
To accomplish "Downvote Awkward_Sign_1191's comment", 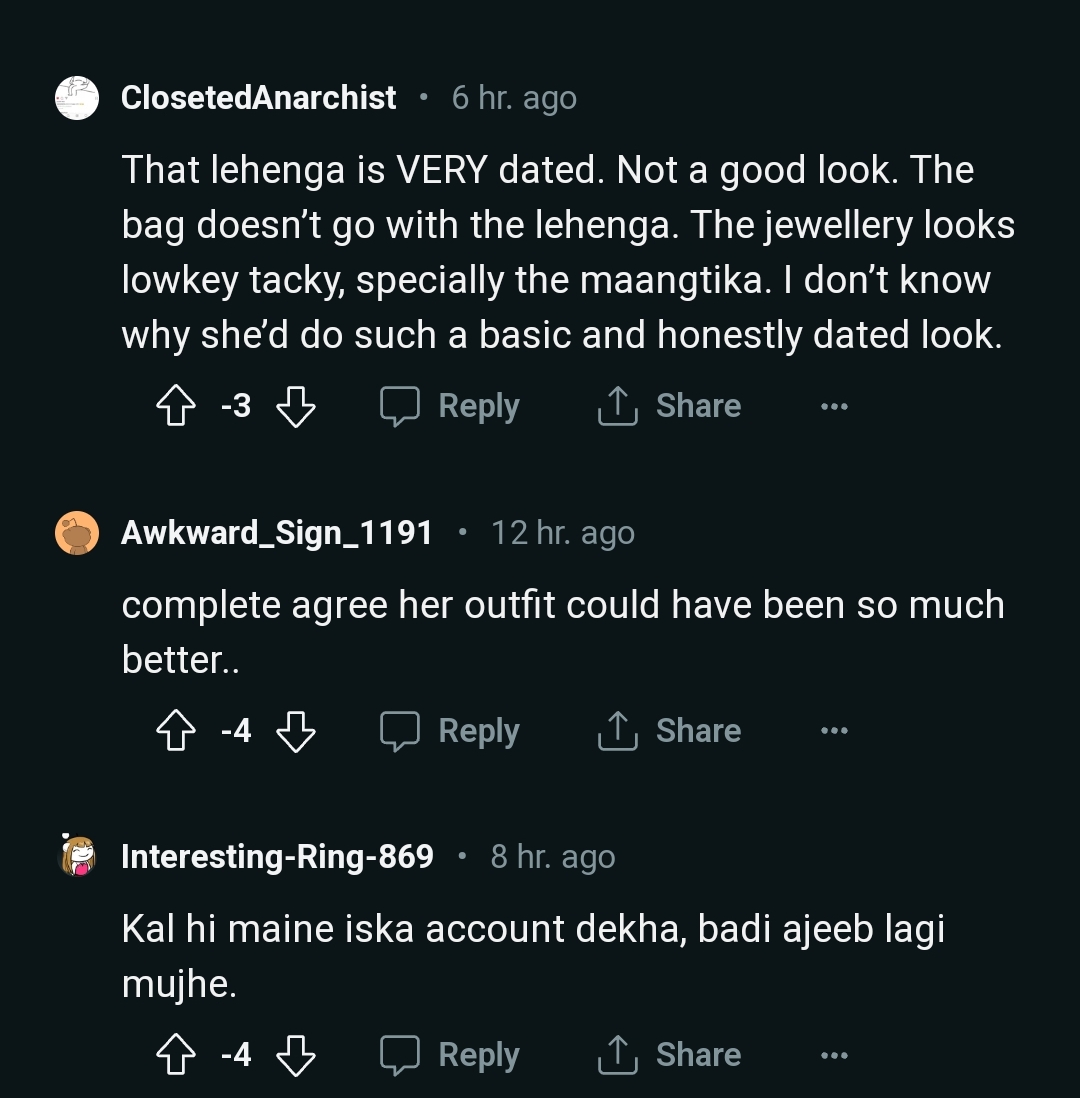I will click(x=295, y=732).
